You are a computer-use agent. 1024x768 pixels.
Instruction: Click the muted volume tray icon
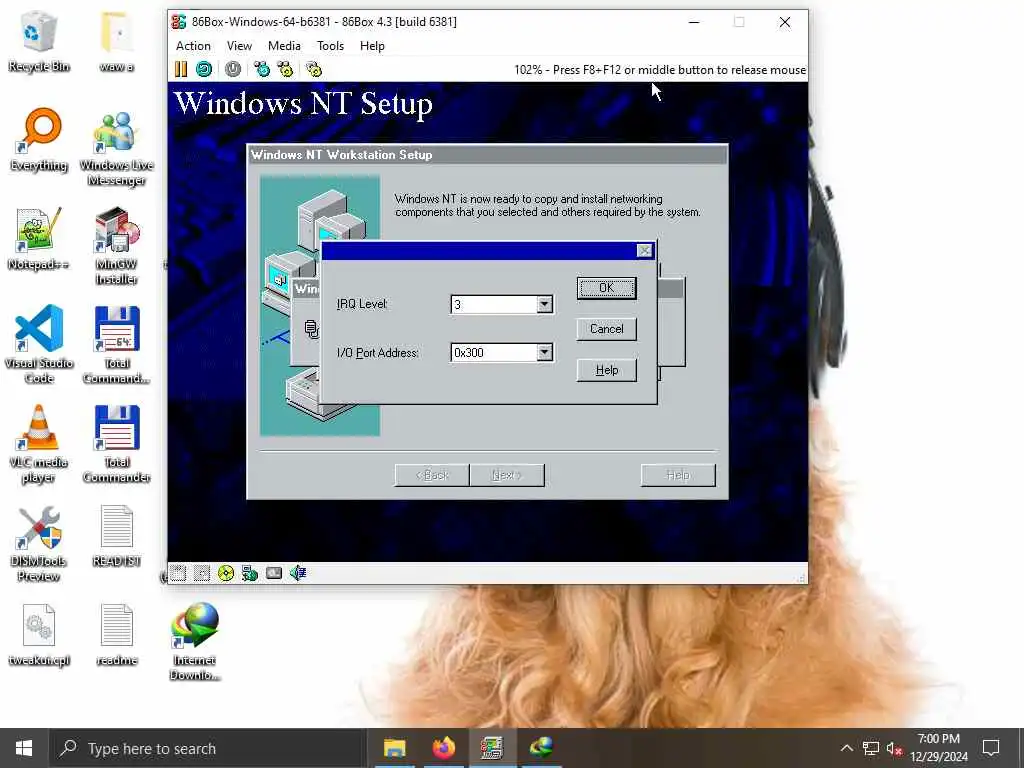pyautogui.click(x=894, y=748)
